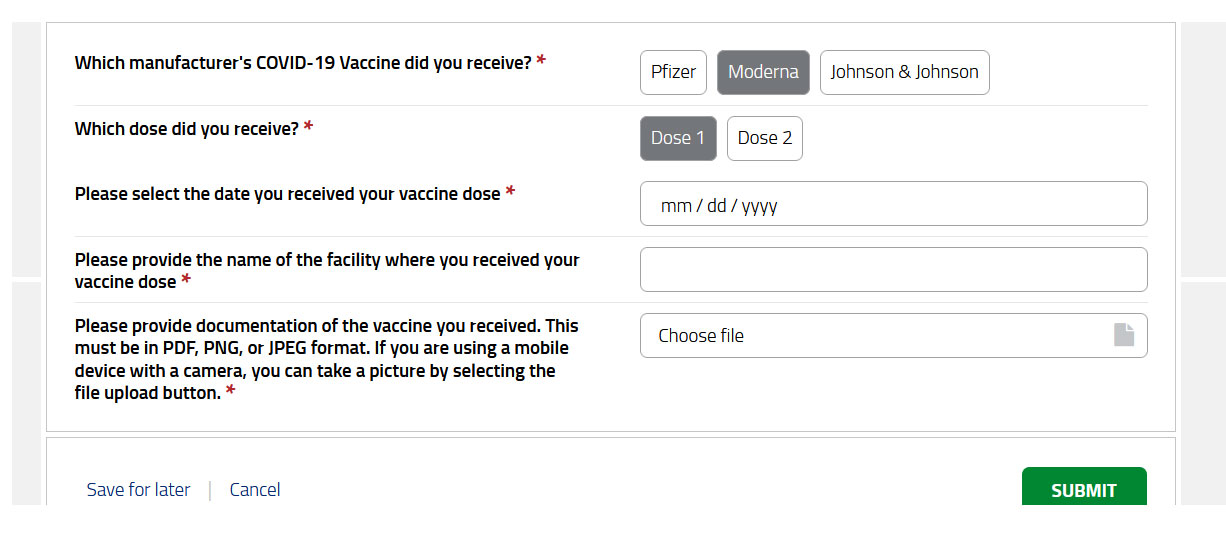Screen dimensions: 1226x552
Task: Click the vaccine dose date question label
Action: (287, 194)
